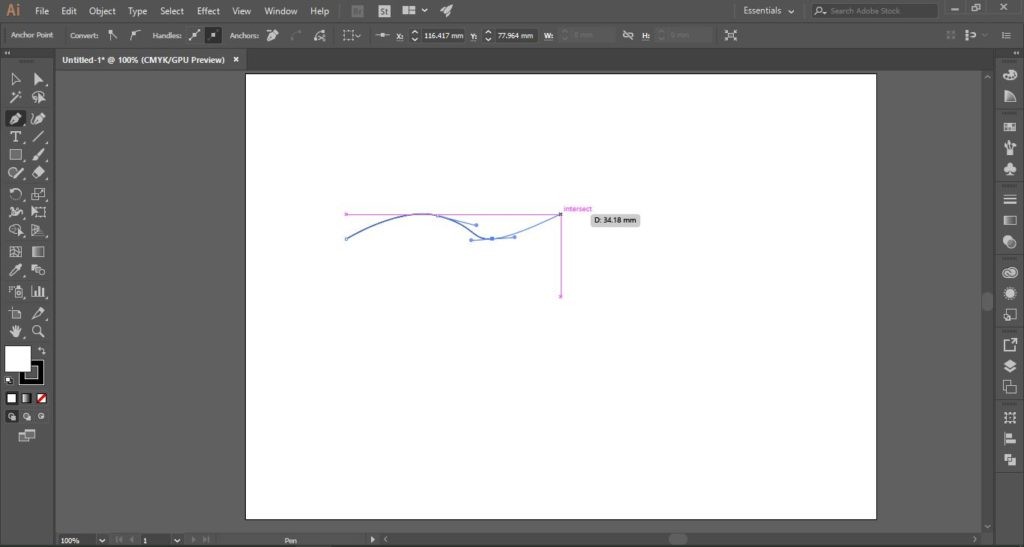This screenshot has width=1024, height=547.
Task: Select the Shaper tool
Action: (16, 173)
